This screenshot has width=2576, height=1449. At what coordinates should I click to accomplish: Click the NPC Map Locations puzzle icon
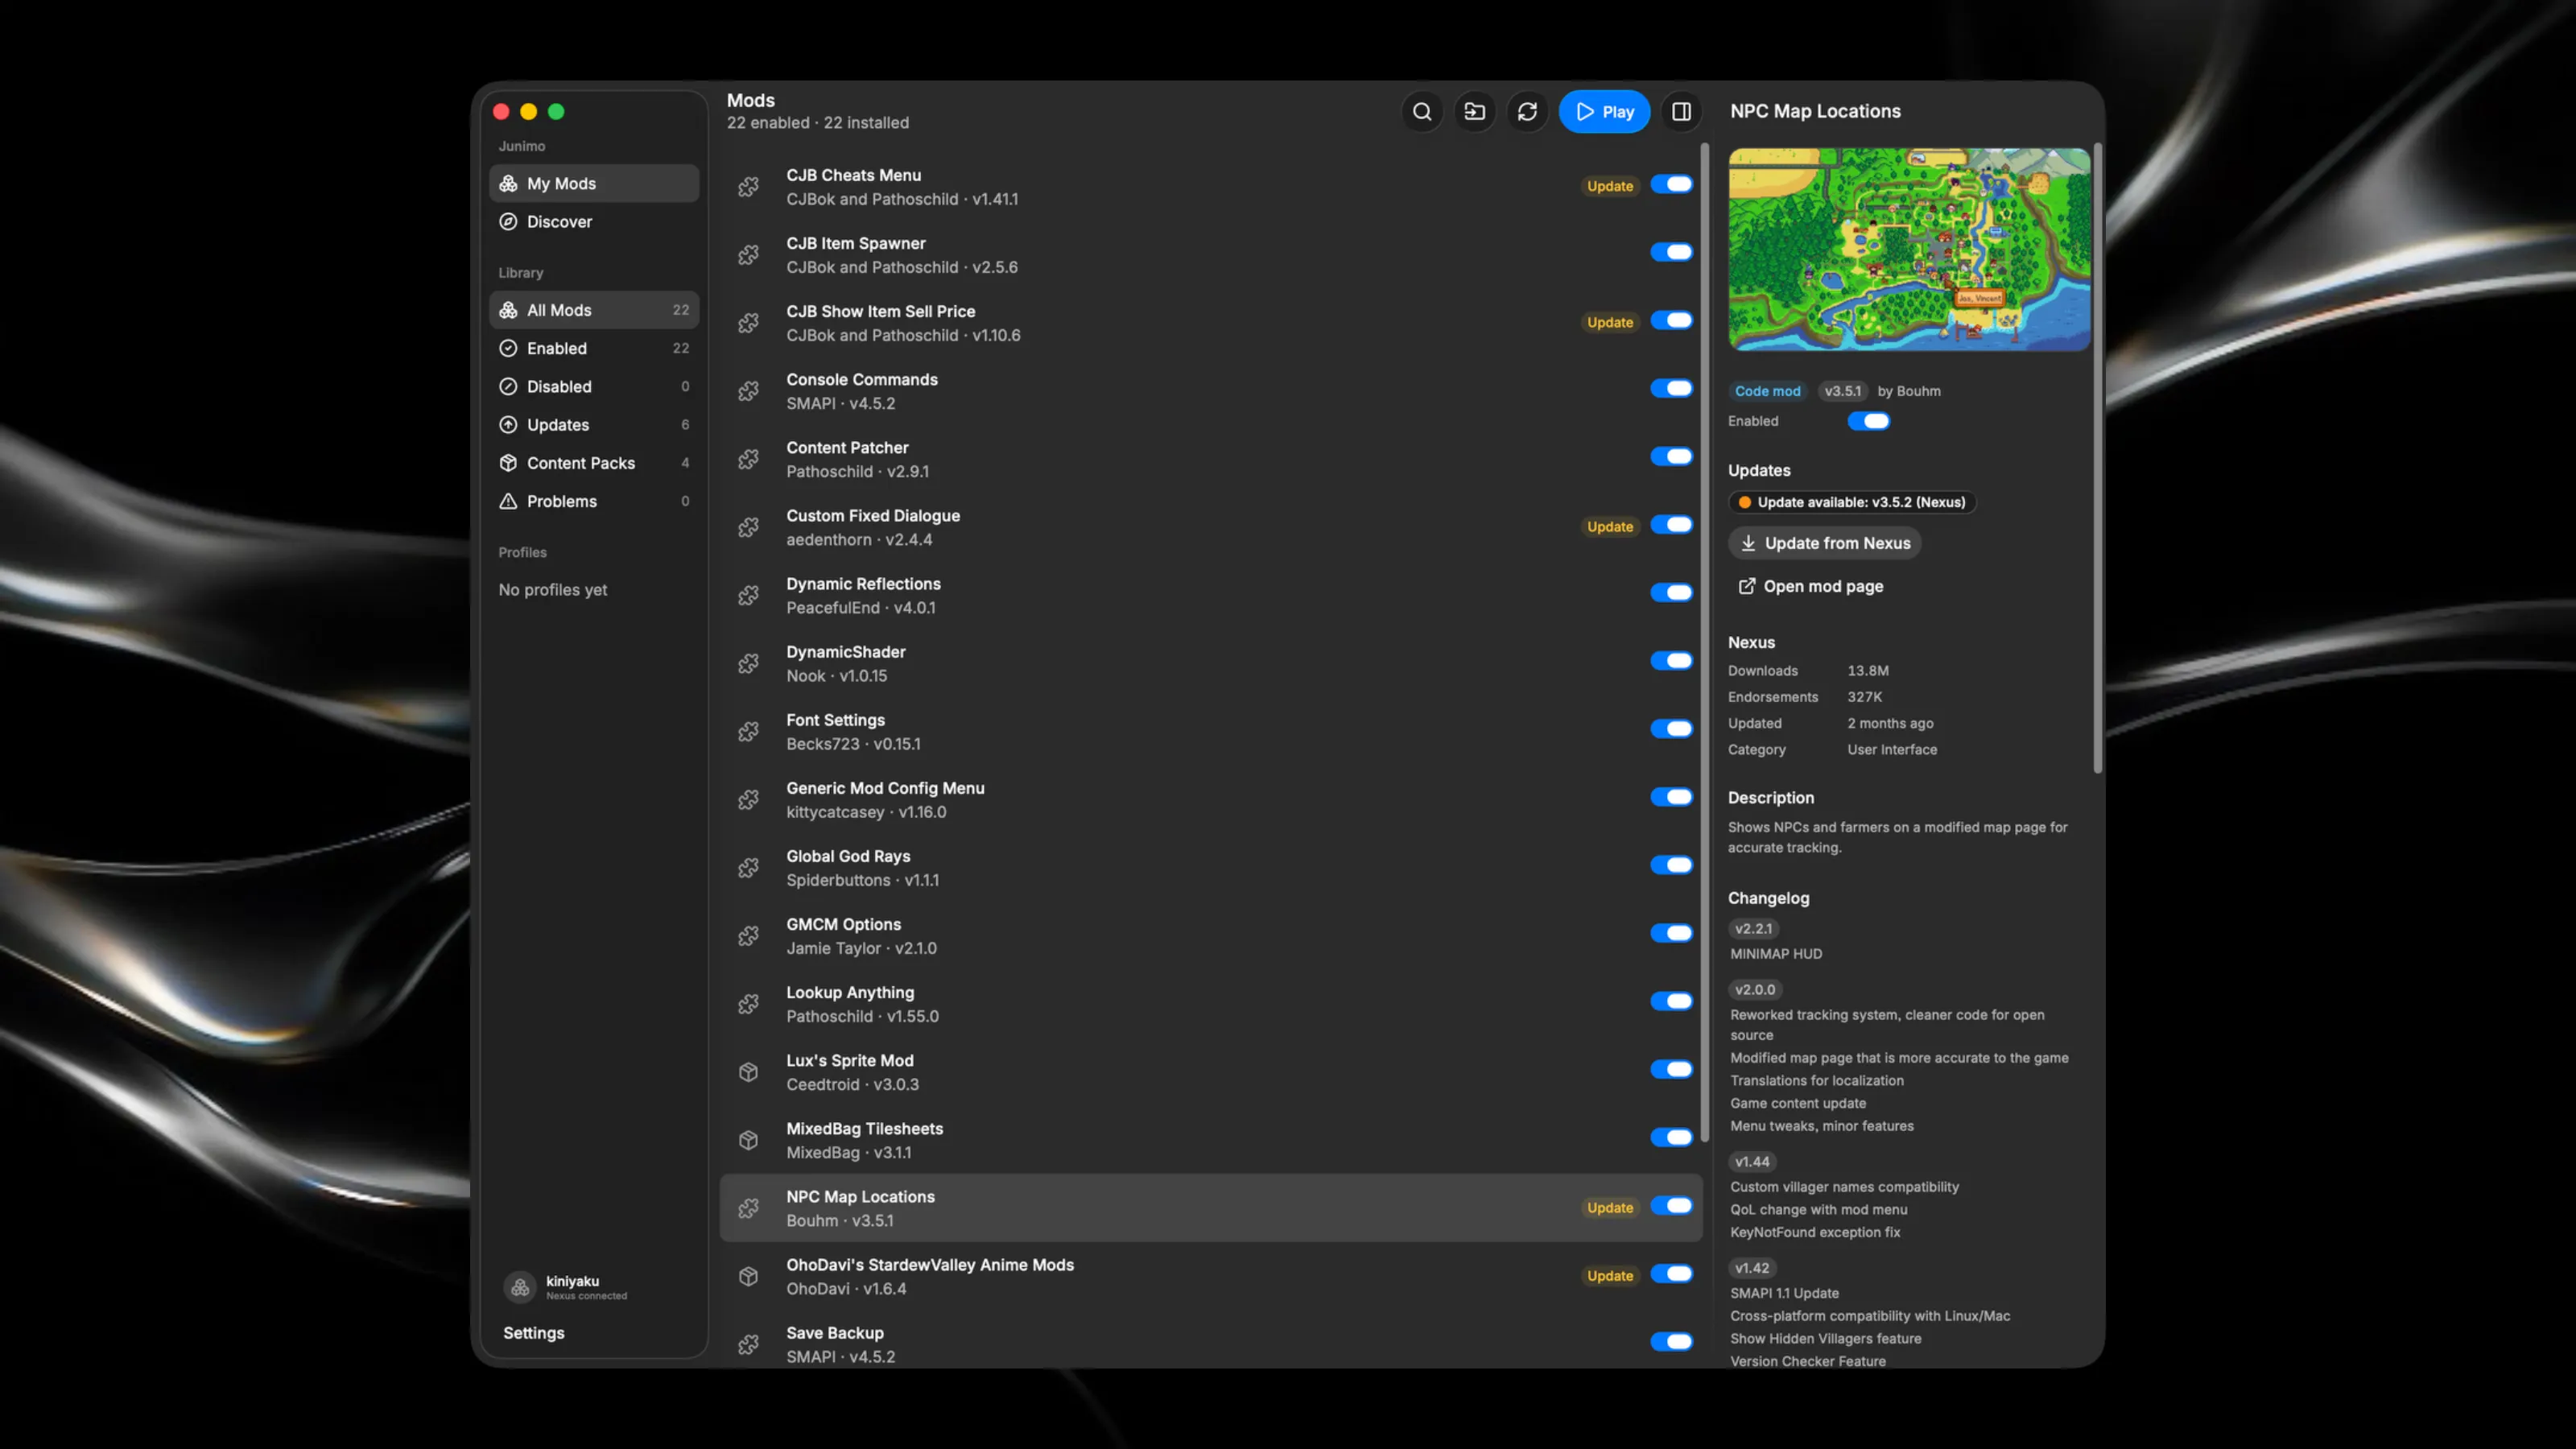pos(748,1208)
